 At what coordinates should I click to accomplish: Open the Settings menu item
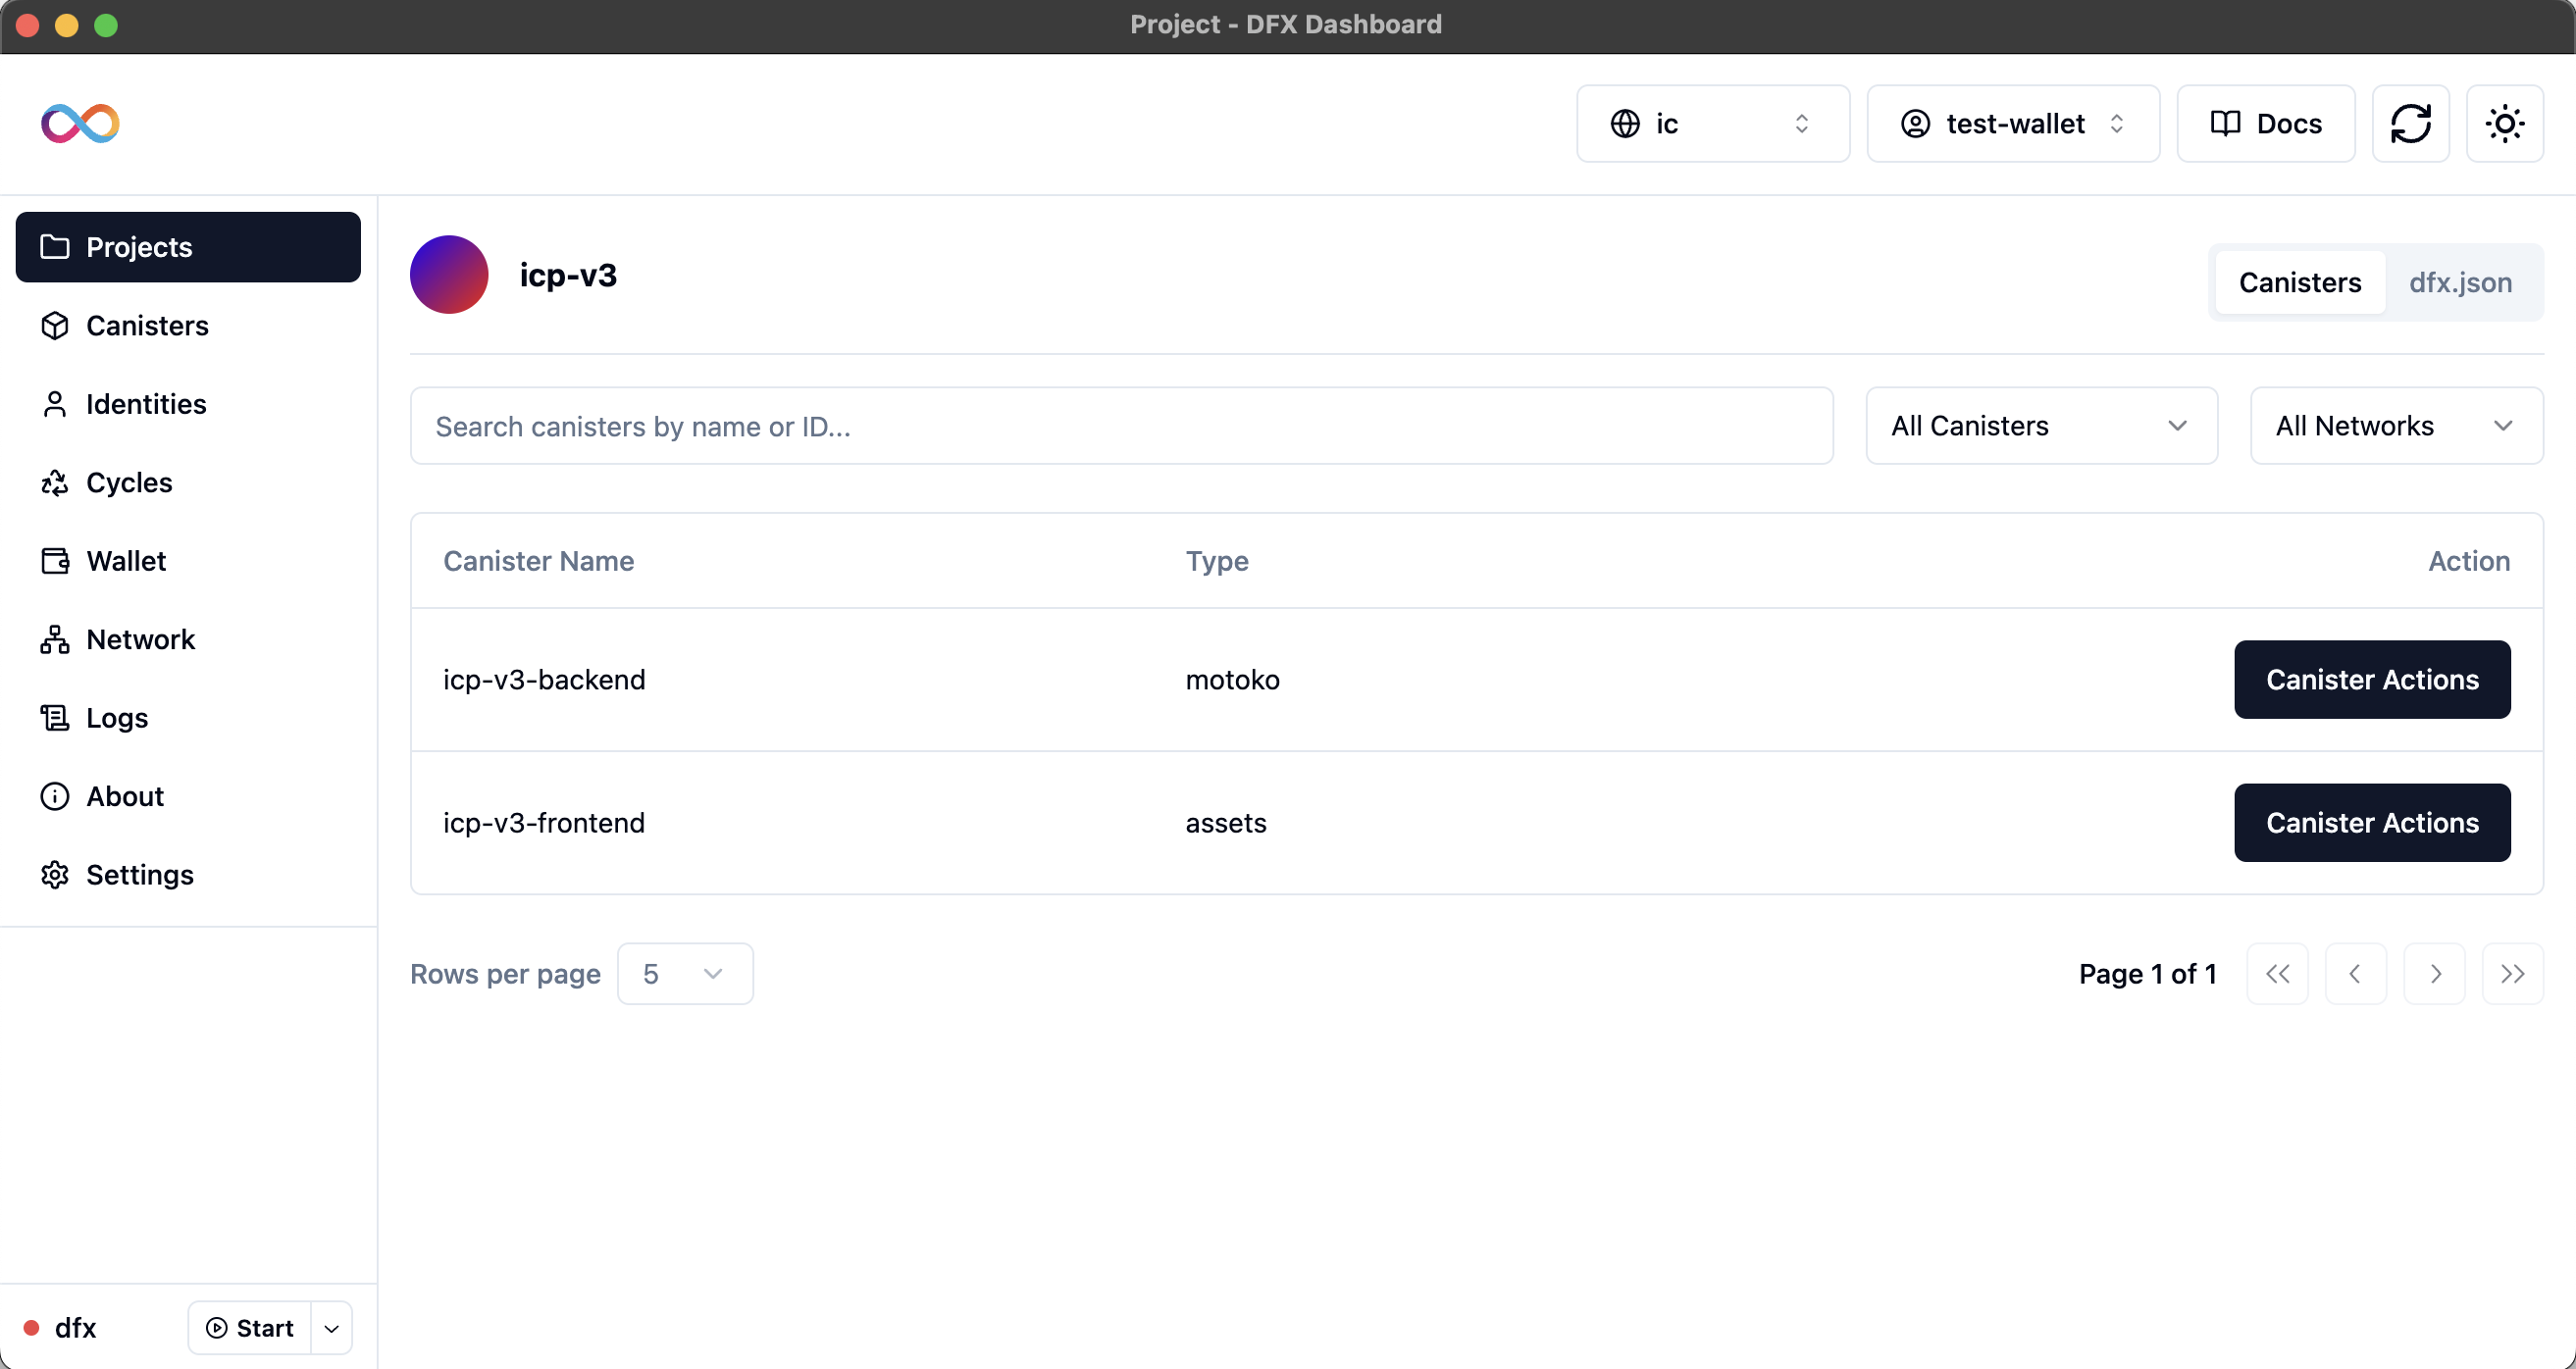(140, 874)
